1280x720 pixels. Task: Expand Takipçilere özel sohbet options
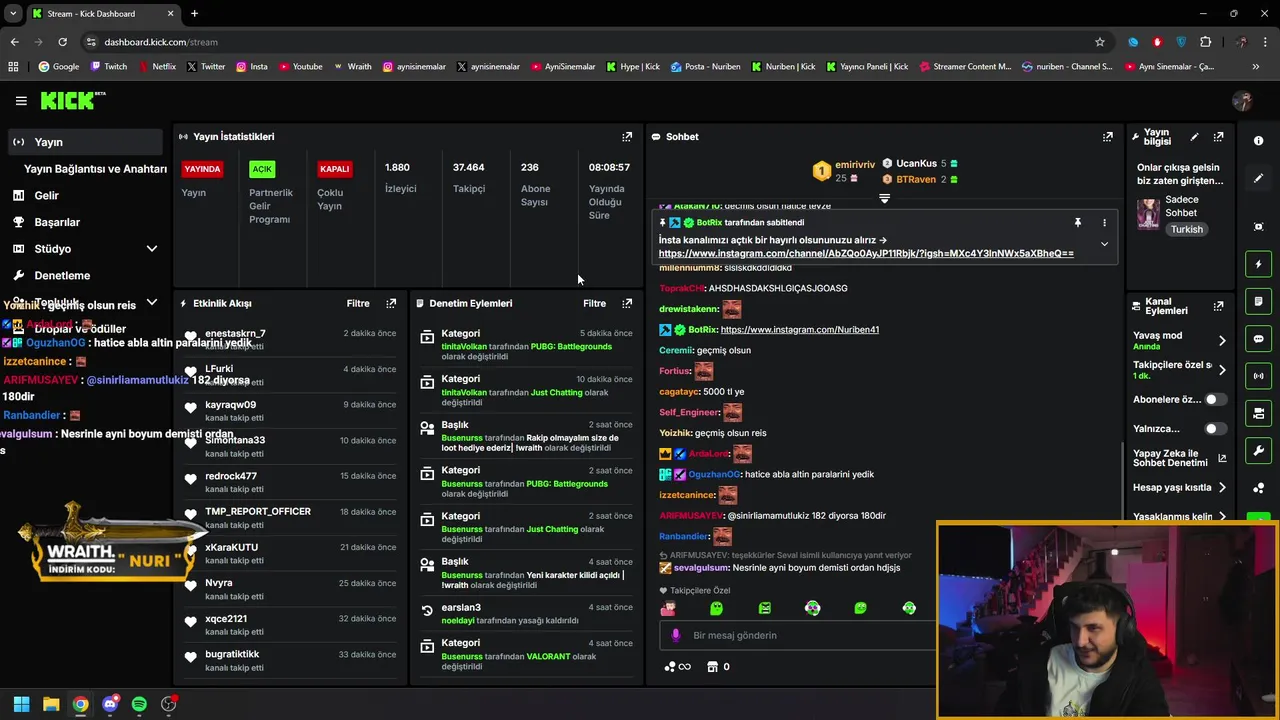(x=1222, y=370)
